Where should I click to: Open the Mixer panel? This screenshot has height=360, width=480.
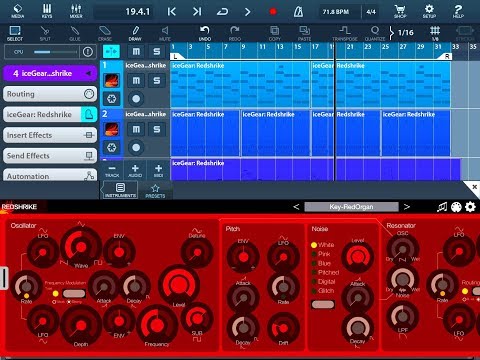tap(76, 11)
